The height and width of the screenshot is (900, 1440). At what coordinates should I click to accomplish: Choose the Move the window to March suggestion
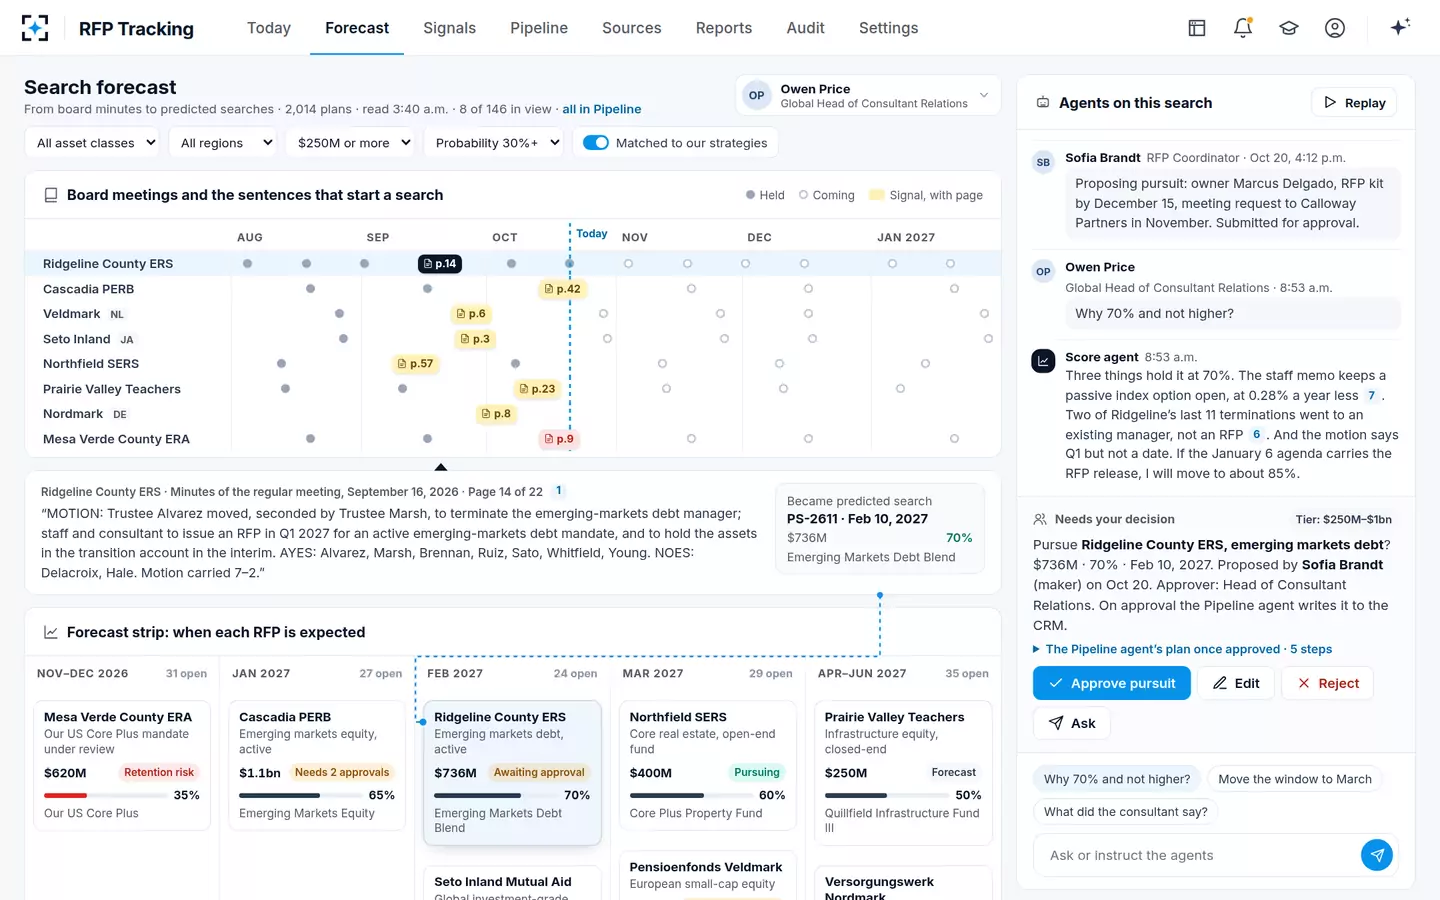(x=1295, y=779)
